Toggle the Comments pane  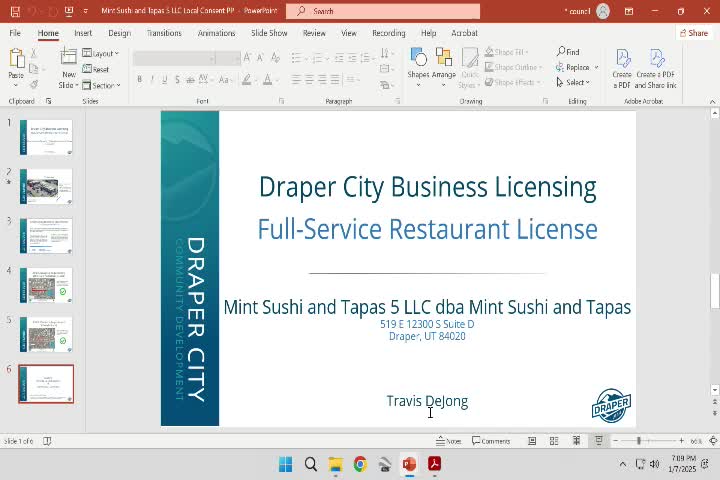tap(491, 441)
